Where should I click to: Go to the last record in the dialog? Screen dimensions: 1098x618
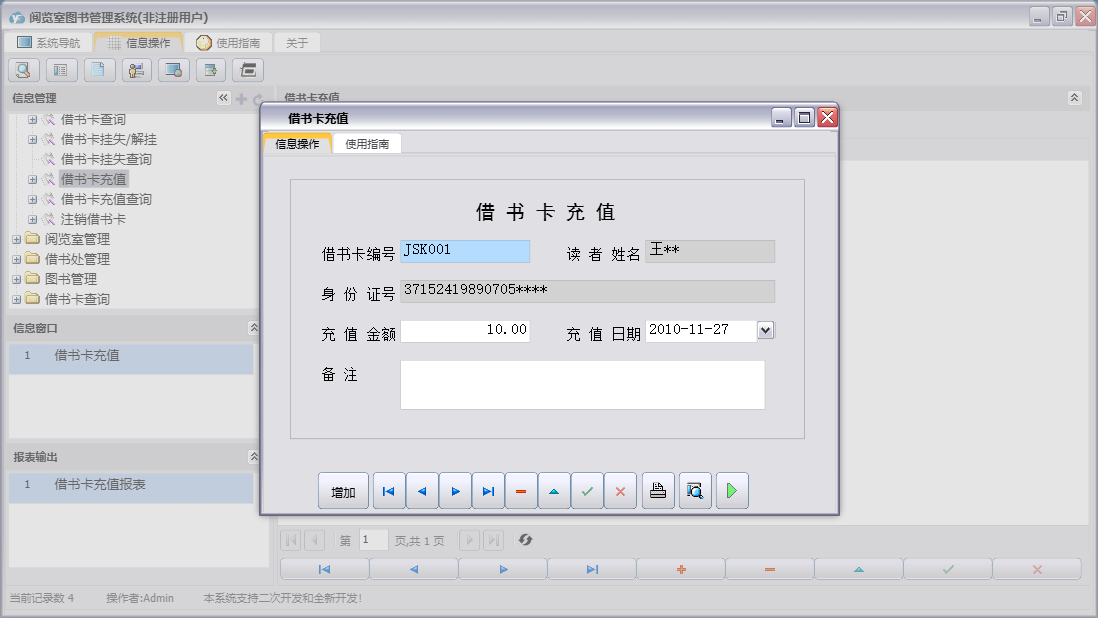pyautogui.click(x=488, y=491)
